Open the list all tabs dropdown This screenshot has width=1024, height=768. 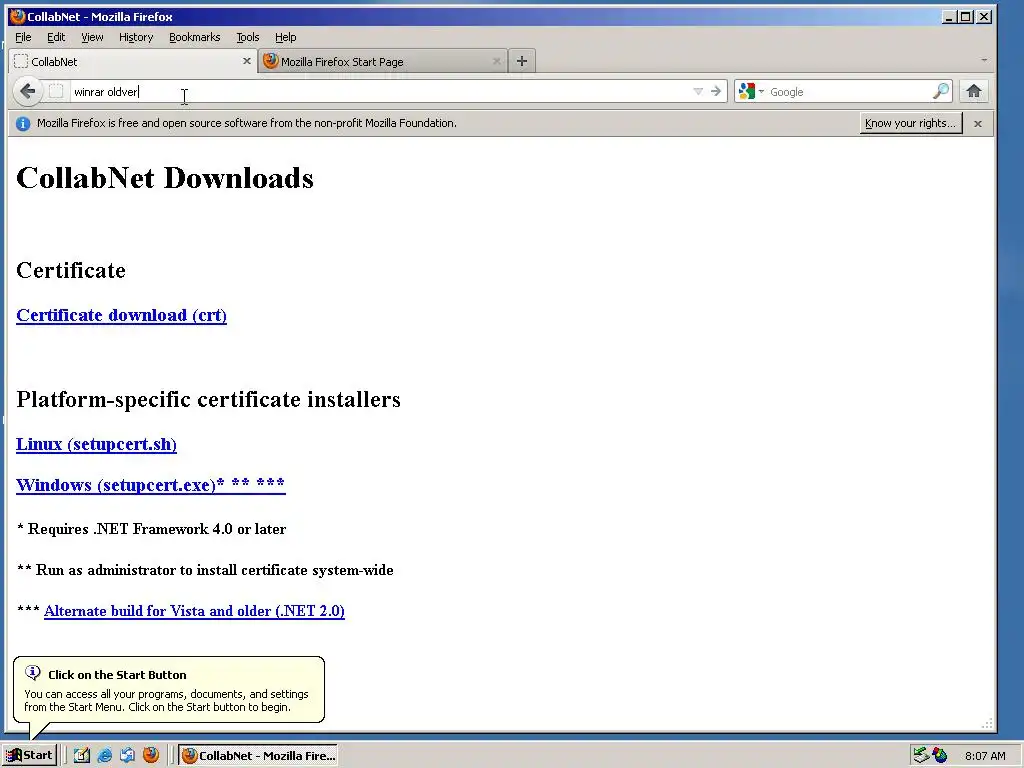(984, 60)
